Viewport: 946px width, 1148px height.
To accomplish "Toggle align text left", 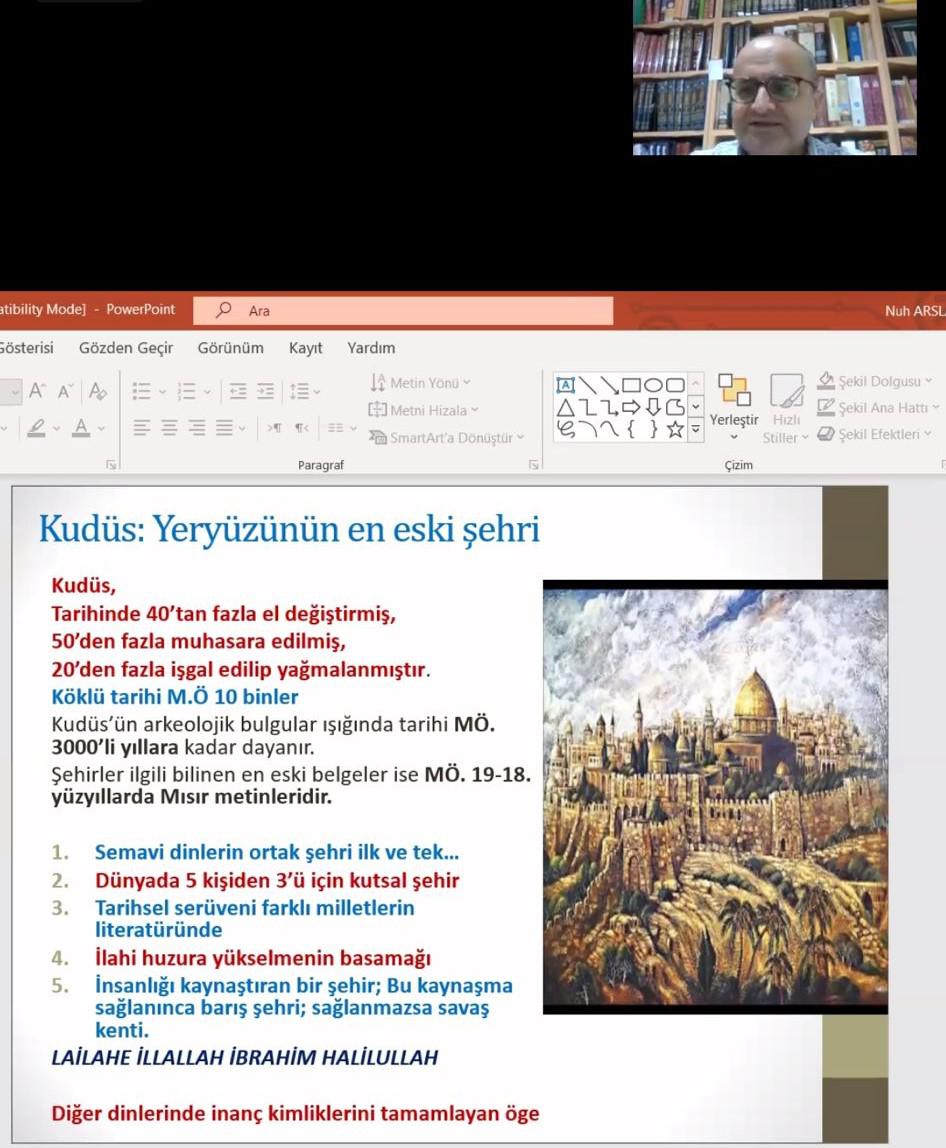I will pos(142,428).
